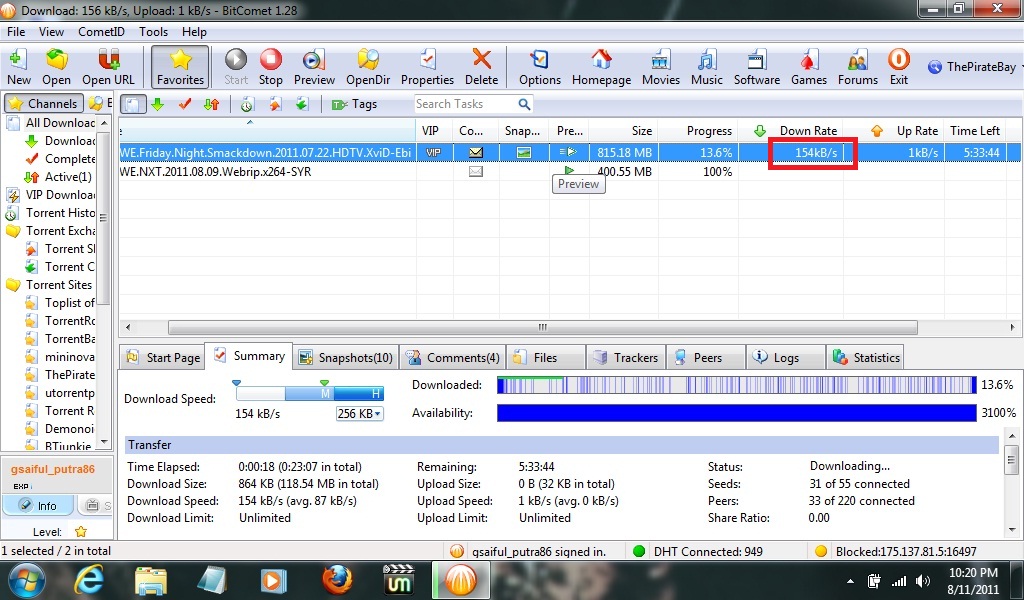Screen dimensions: 1024x600
Task: Select Active(1) in the sidebar tree
Action: 59,176
